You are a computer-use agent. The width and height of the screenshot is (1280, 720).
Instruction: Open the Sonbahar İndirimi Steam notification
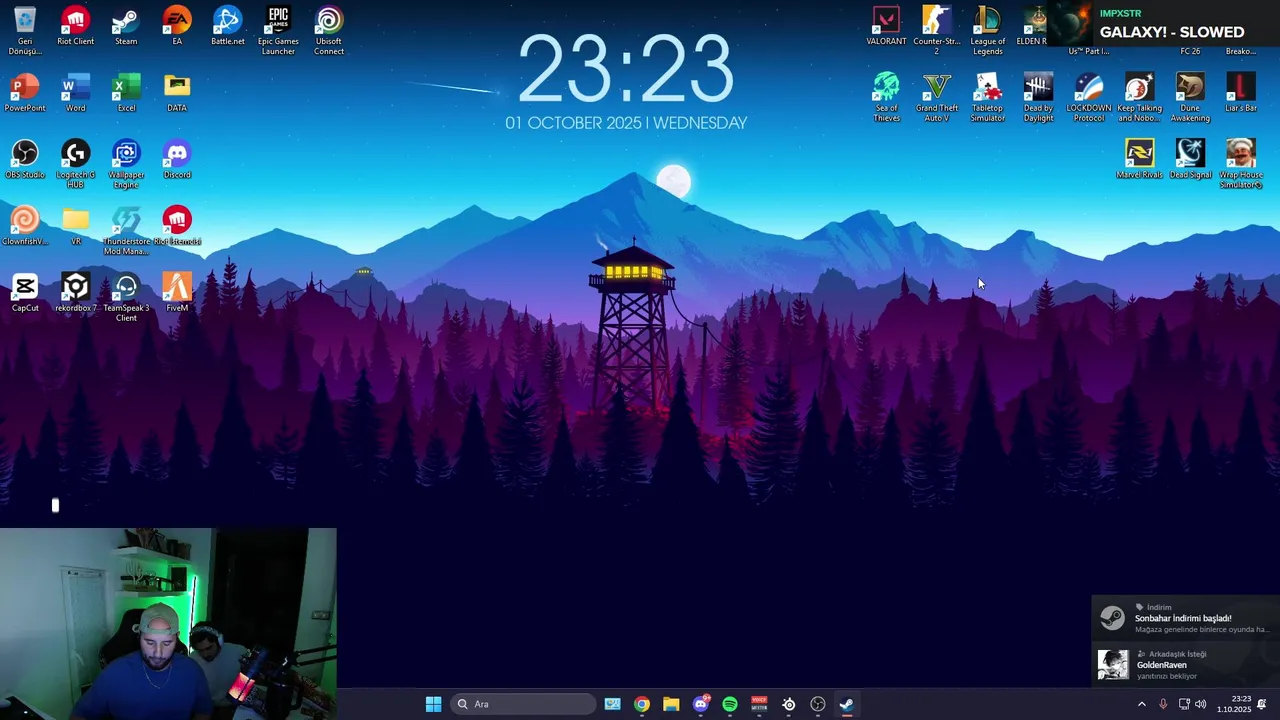[x=1185, y=620]
